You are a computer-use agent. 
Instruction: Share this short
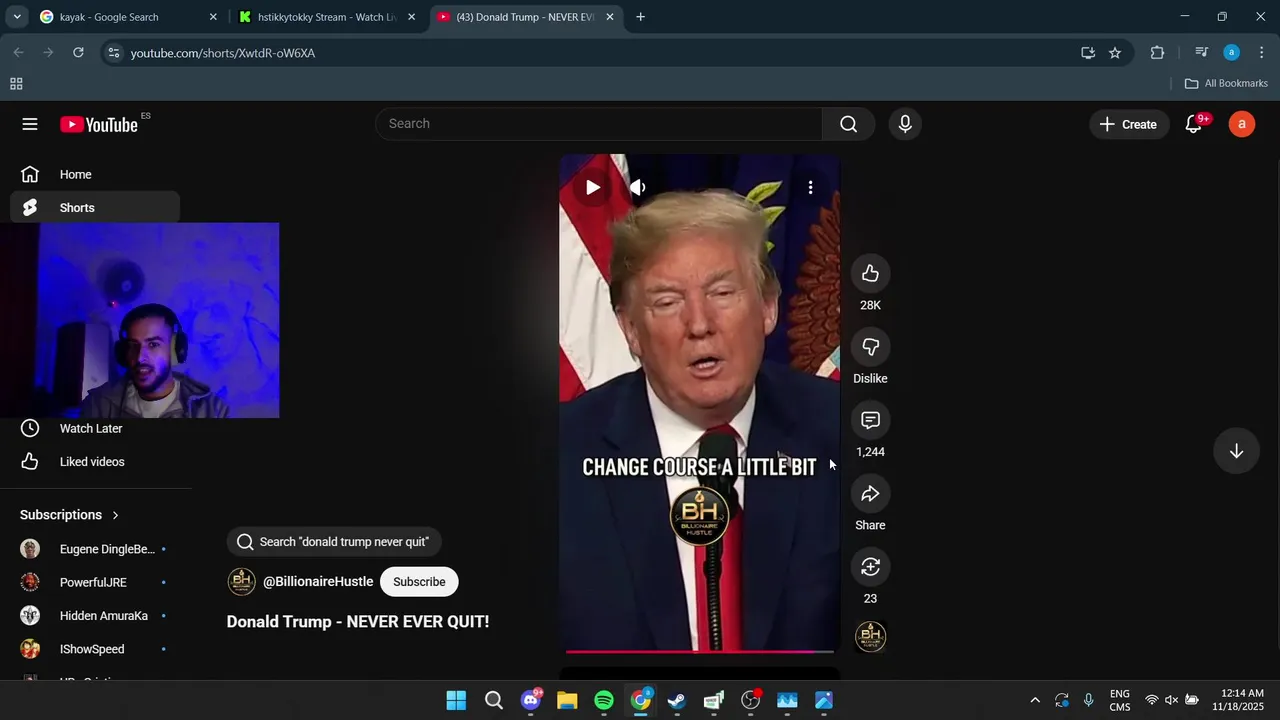pyautogui.click(x=870, y=494)
